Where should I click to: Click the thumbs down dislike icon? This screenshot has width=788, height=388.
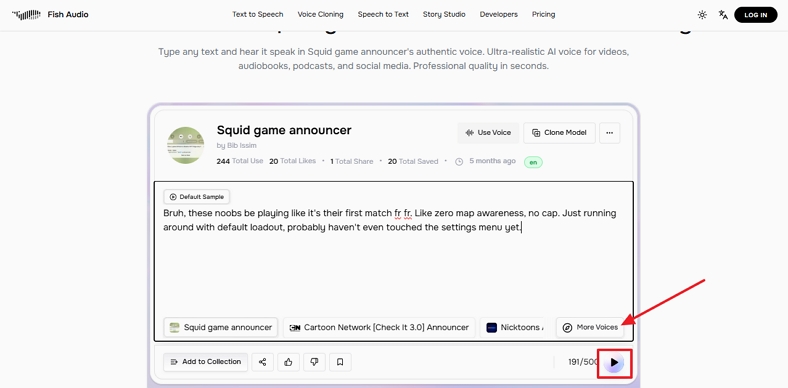315,362
